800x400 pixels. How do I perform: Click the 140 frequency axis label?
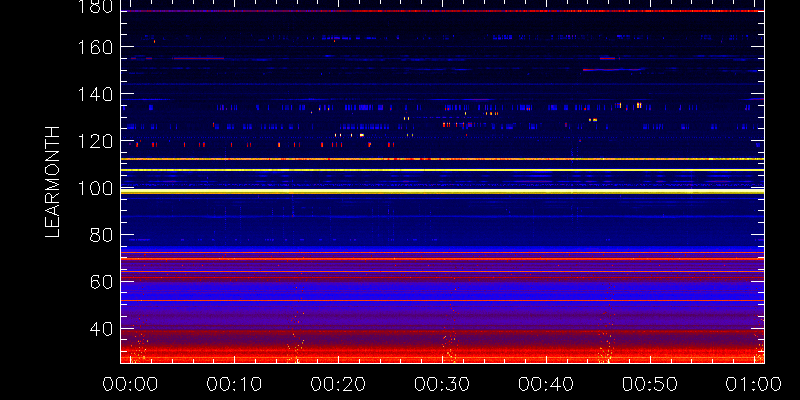coord(96,94)
